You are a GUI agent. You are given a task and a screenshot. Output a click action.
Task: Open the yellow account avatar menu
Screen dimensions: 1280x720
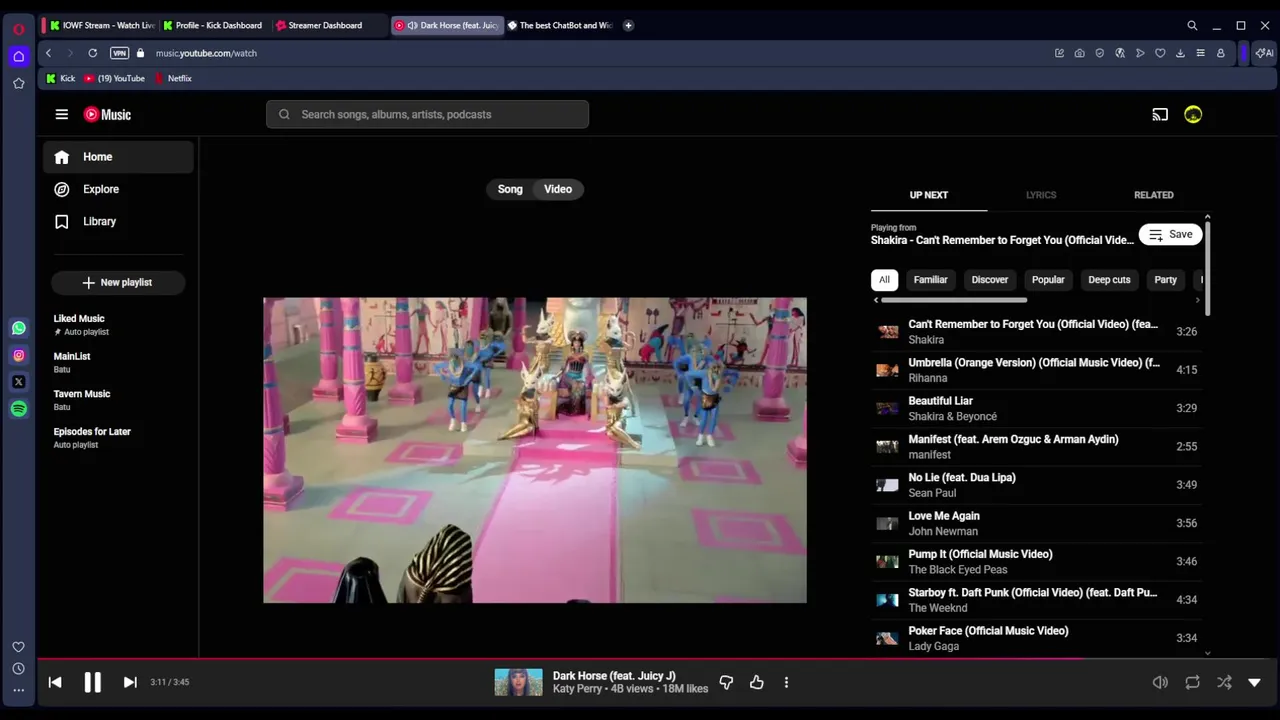click(1193, 114)
